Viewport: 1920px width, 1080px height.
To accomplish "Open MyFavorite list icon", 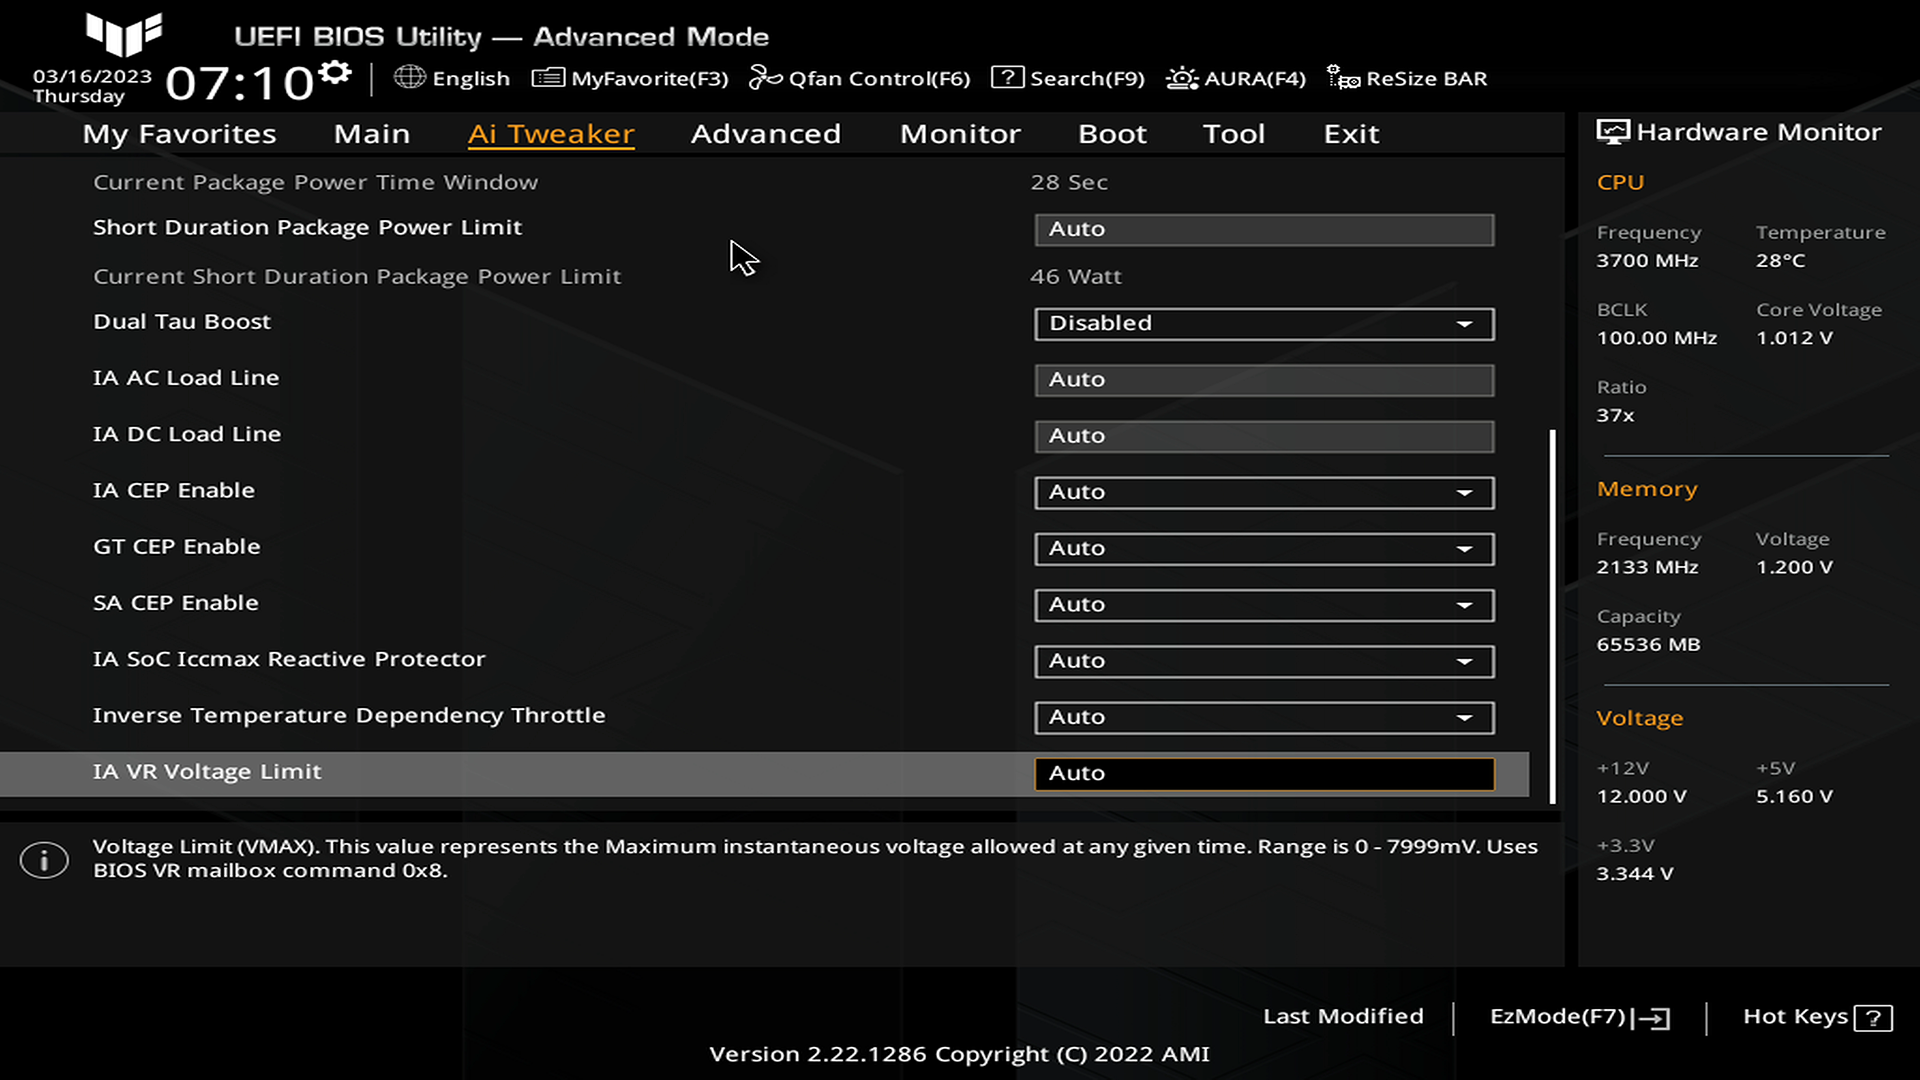I will click(x=548, y=78).
